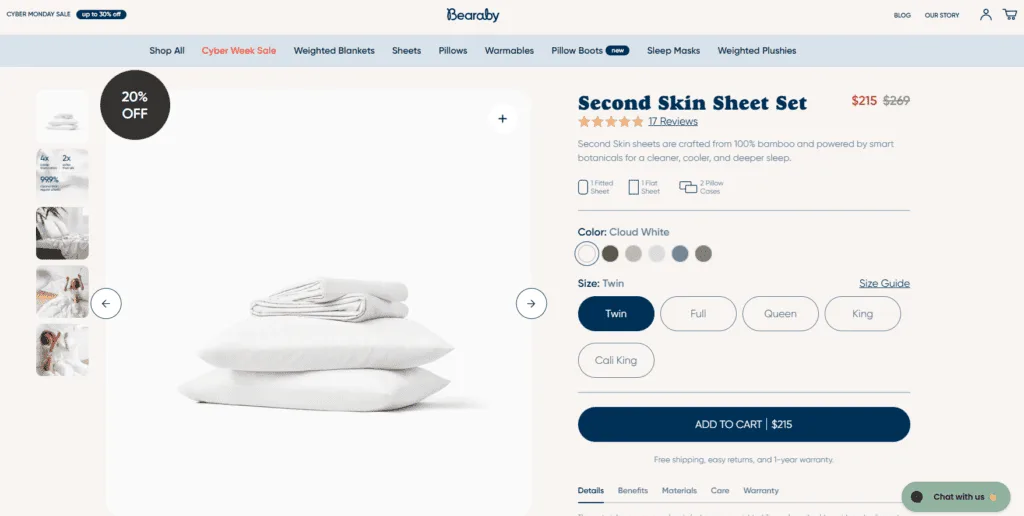
Task: Open the shopping cart icon
Action: (1010, 14)
